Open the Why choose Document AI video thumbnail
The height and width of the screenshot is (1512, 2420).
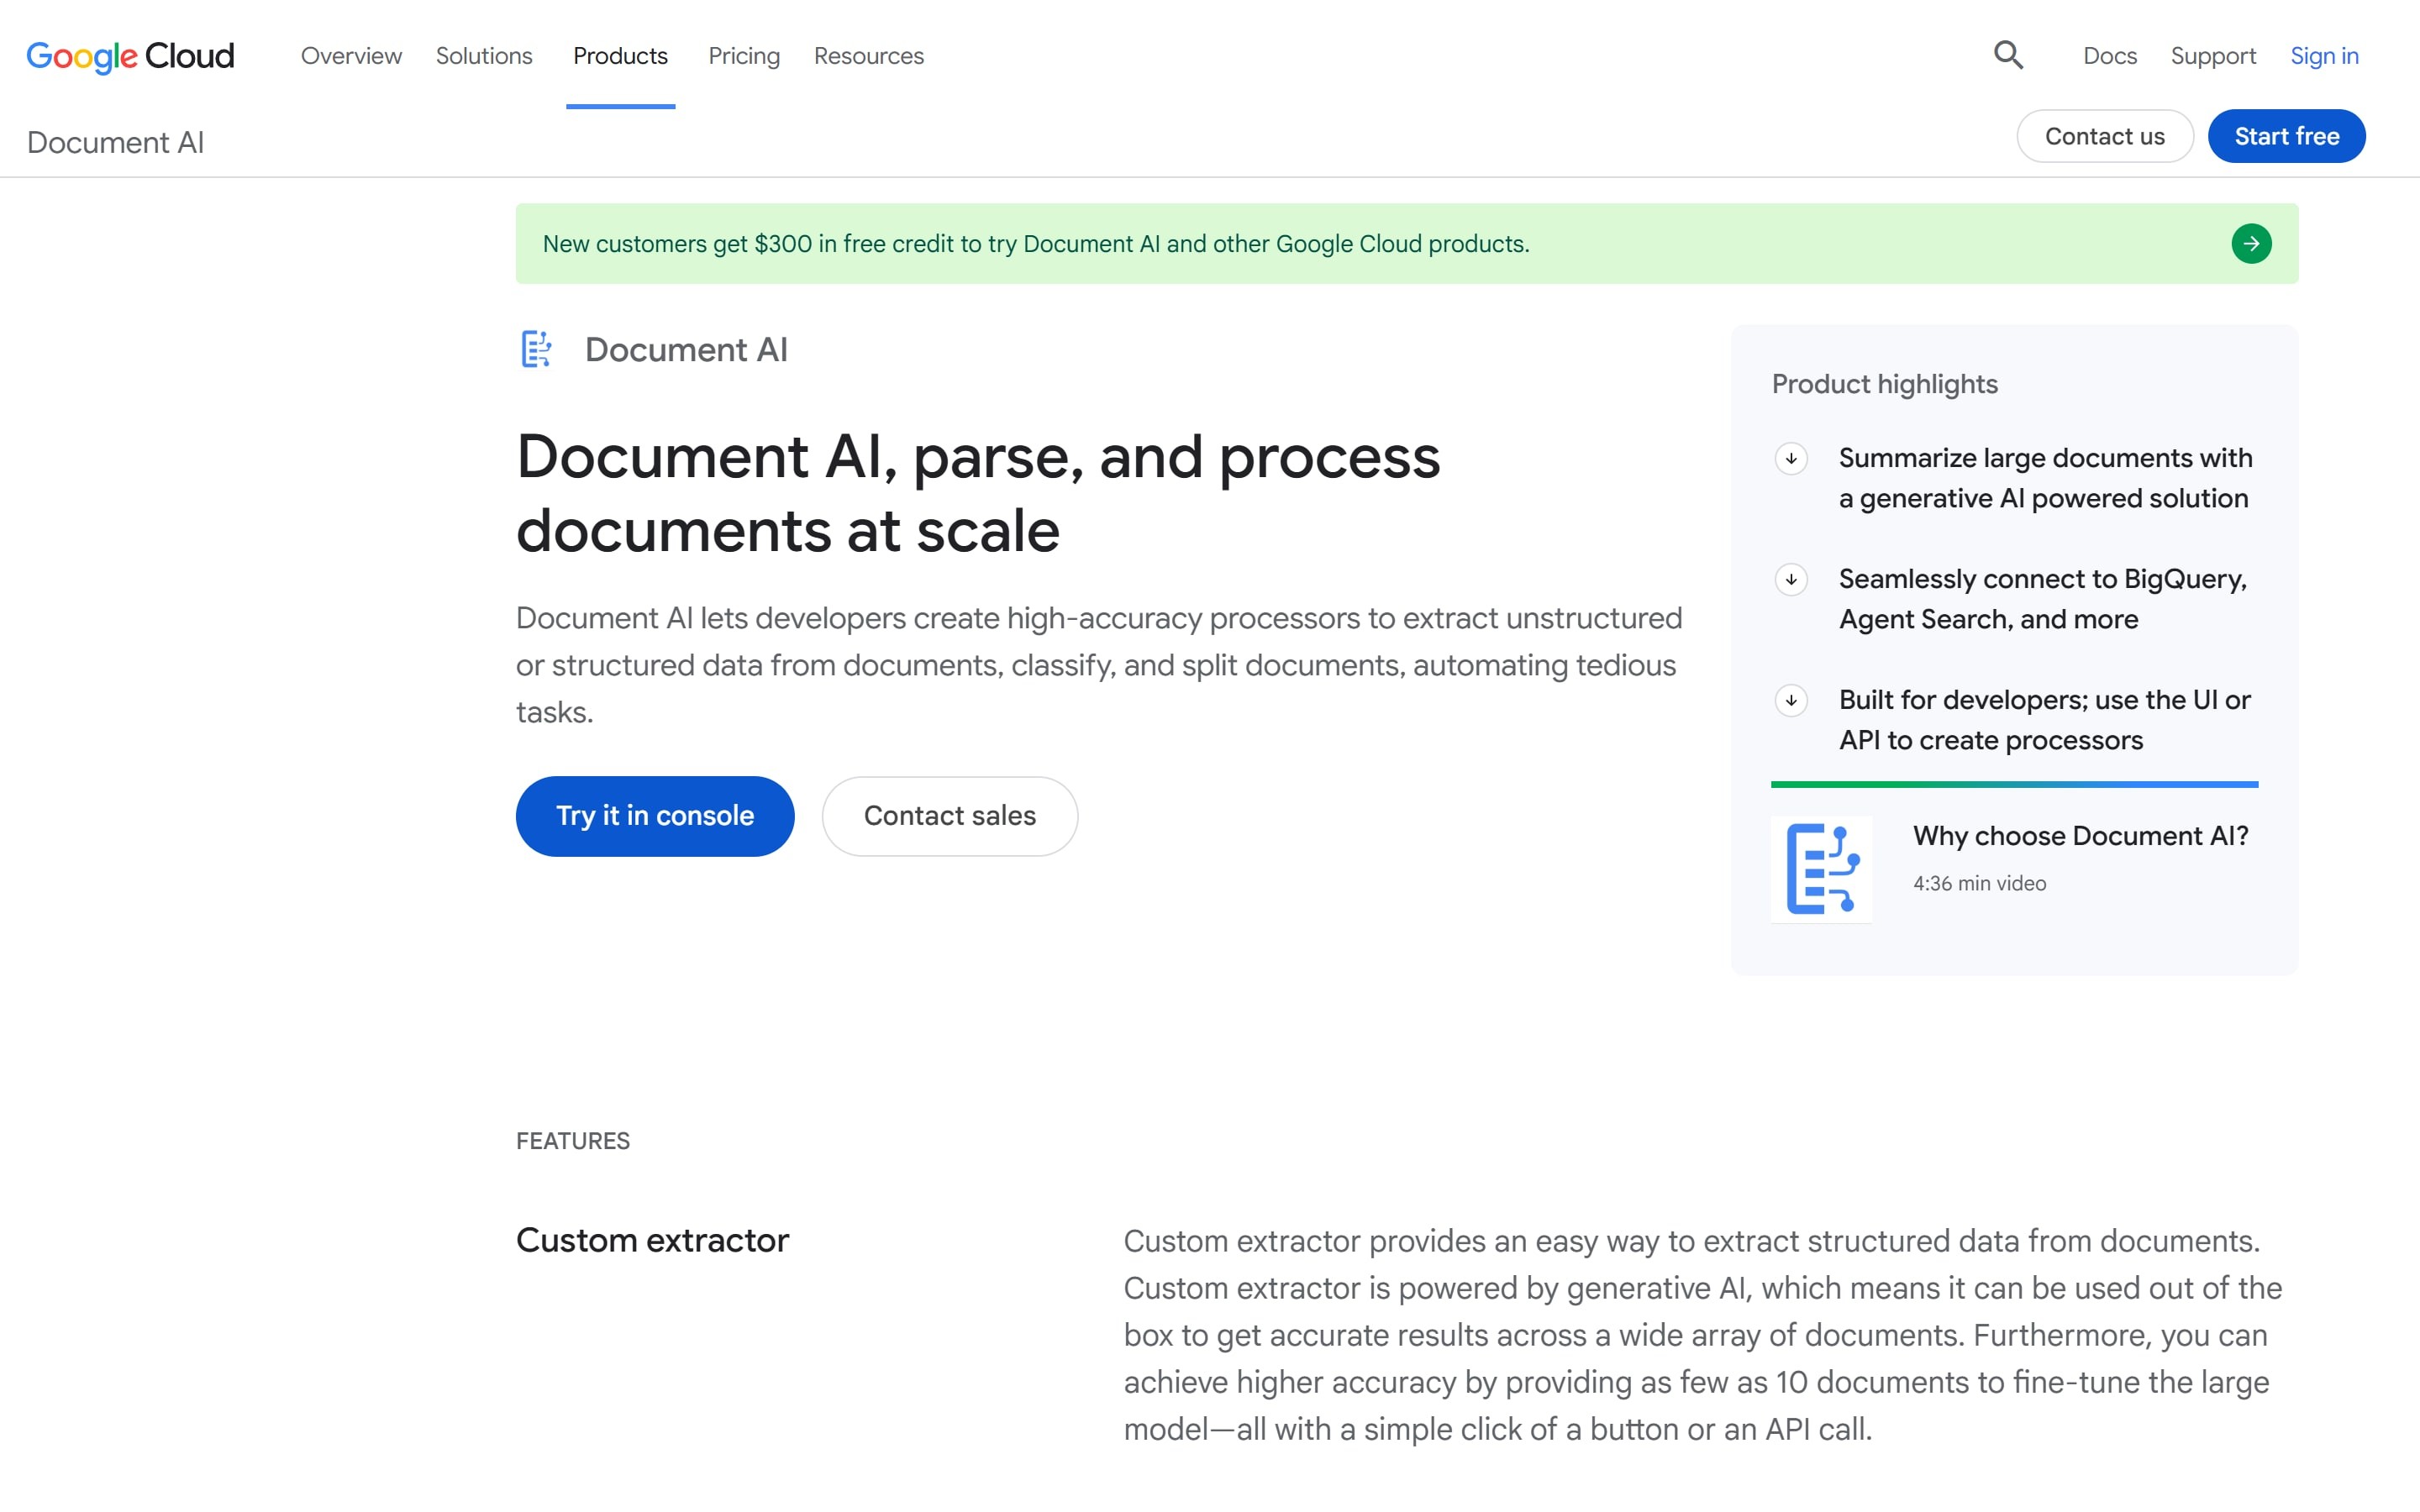[1821, 868]
